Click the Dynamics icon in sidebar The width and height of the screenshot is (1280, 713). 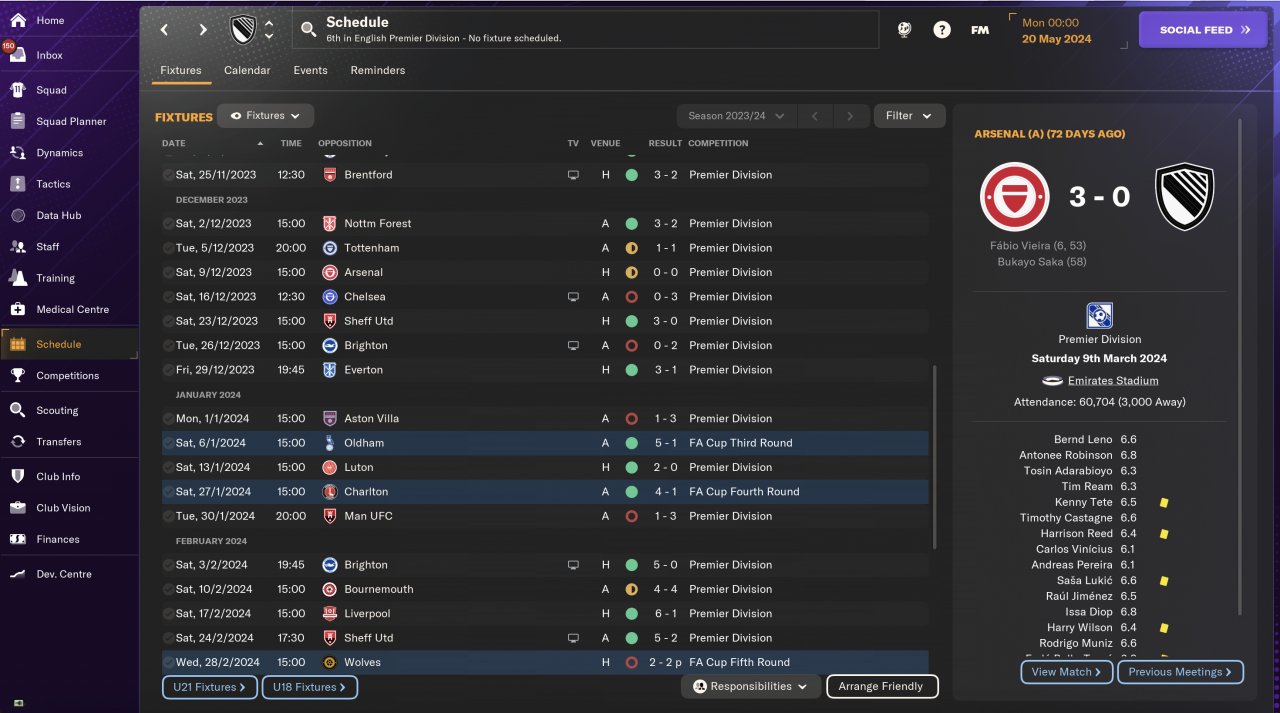pyautogui.click(x=18, y=153)
